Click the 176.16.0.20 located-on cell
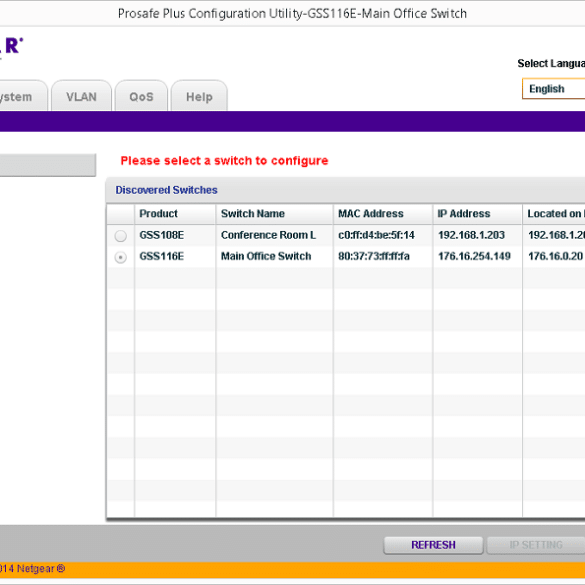585x585 pixels. 555,256
